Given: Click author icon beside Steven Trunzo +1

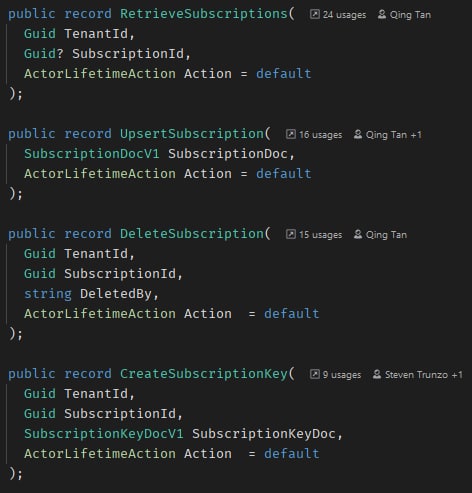Looking at the screenshot, I should (377, 374).
